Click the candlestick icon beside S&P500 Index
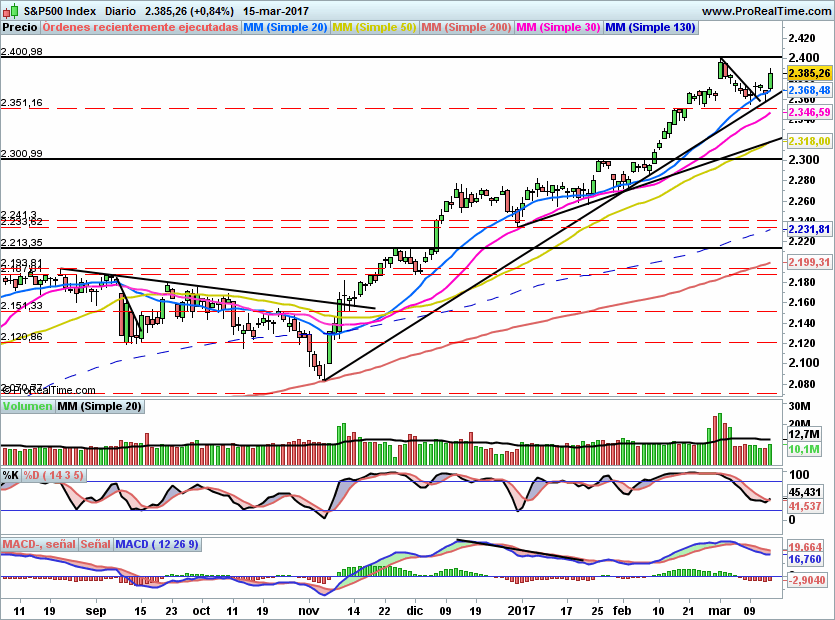This screenshot has width=835, height=620. point(11,10)
